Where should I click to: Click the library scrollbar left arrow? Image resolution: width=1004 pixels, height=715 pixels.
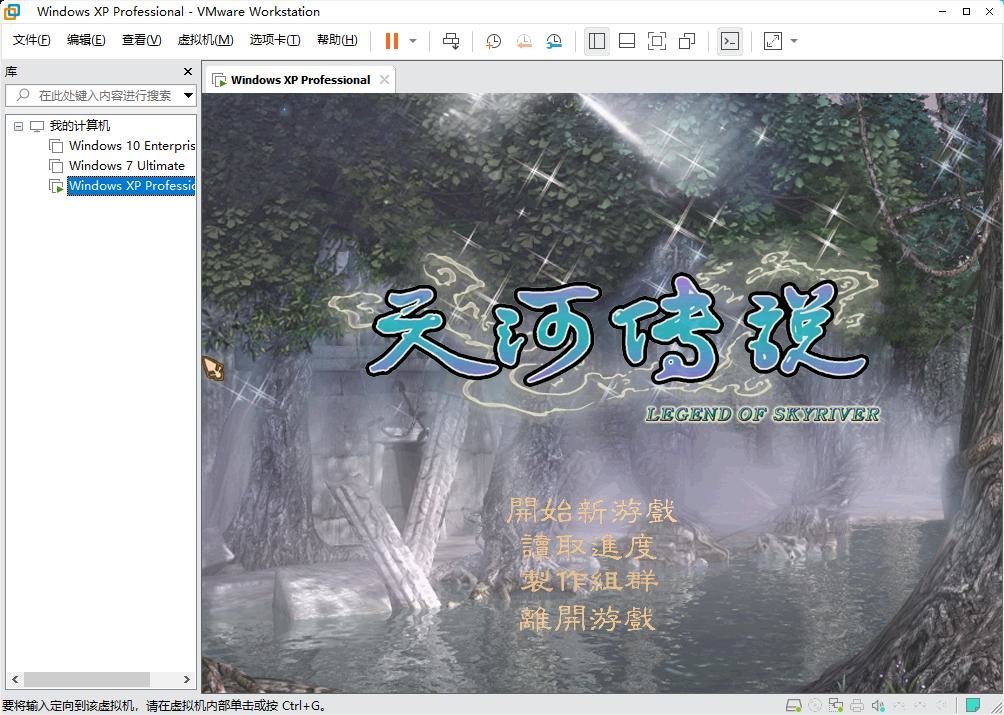click(x=15, y=679)
